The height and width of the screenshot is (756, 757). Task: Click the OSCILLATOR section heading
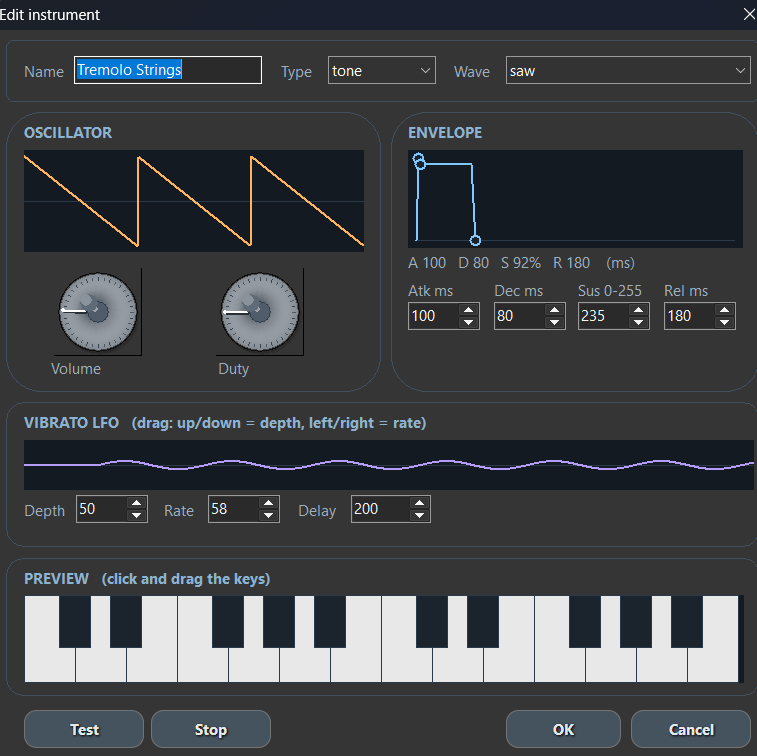click(x=68, y=133)
